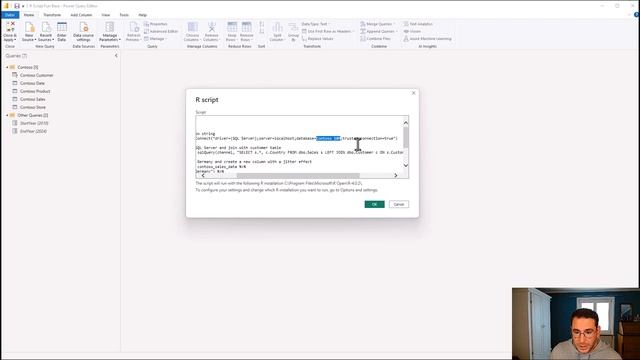This screenshot has height=360, width=640.
Task: Click Replace Values in the ribbon
Action: coord(318,39)
